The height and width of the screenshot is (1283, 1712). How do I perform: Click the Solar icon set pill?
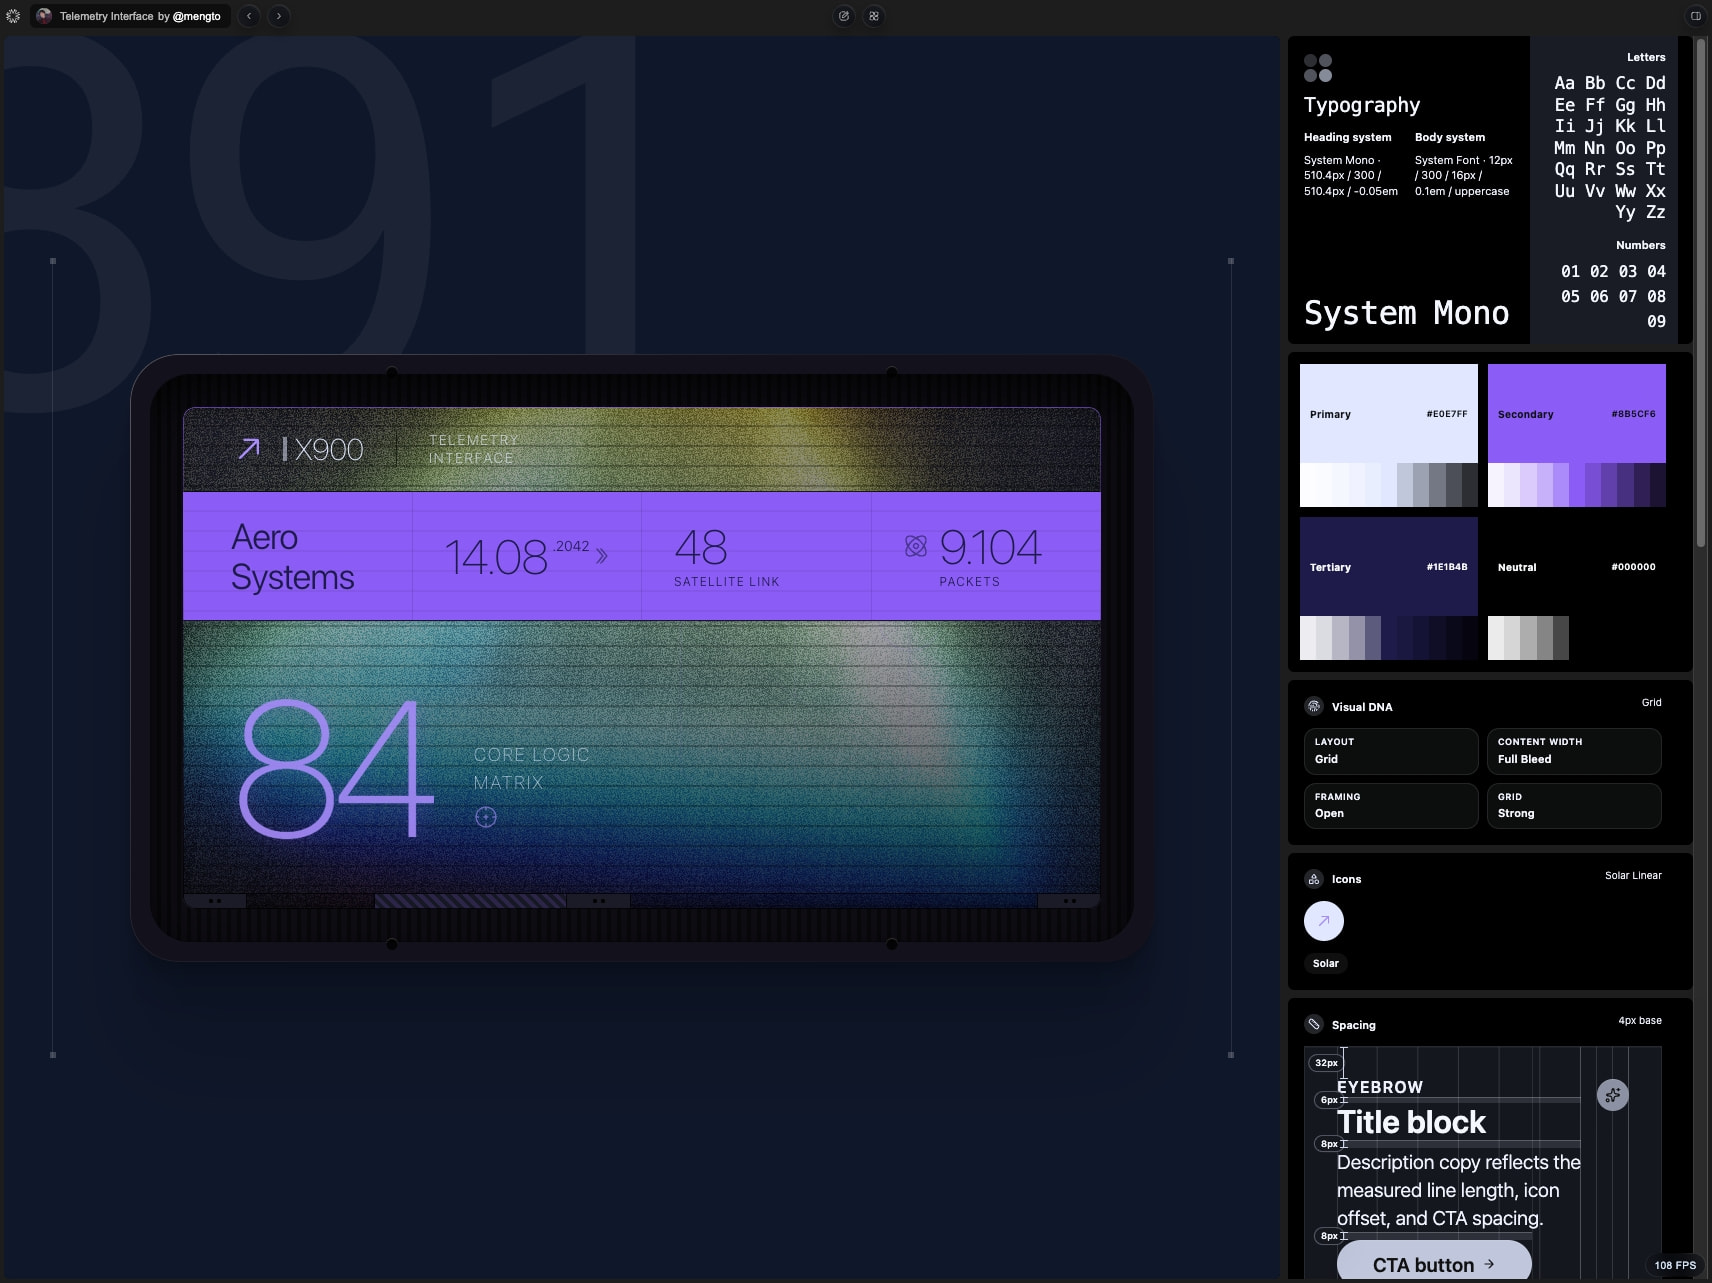click(1326, 963)
